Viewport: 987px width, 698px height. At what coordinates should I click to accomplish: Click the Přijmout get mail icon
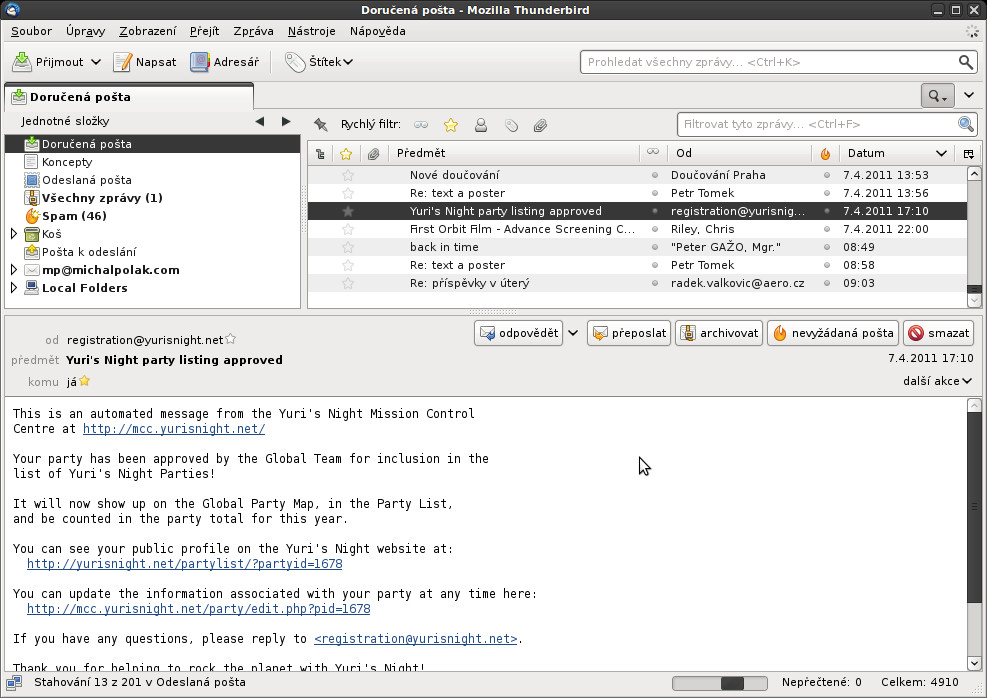[22, 62]
